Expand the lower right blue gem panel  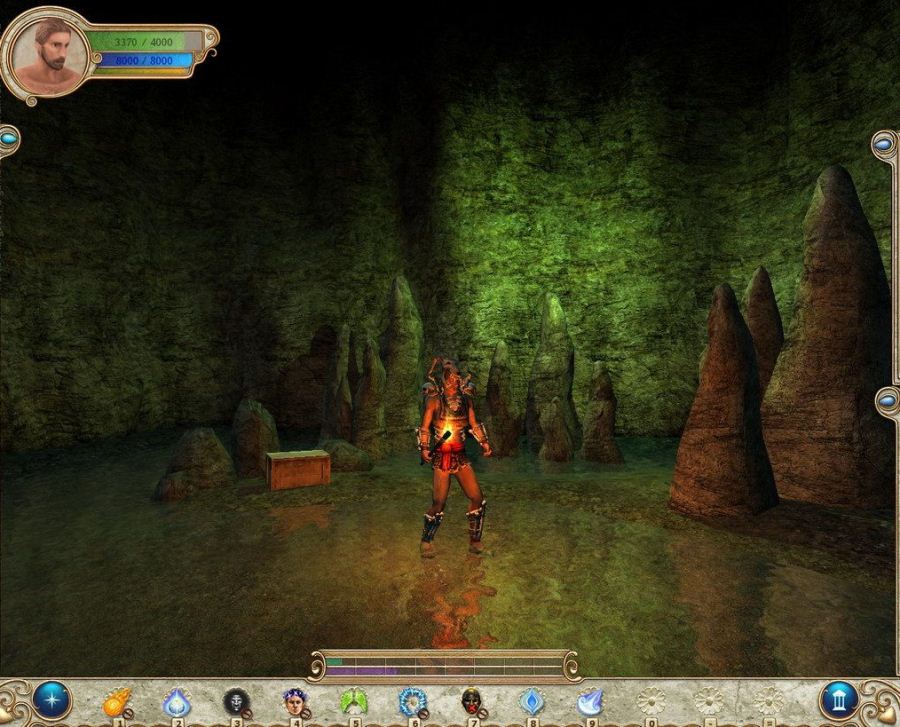885,402
